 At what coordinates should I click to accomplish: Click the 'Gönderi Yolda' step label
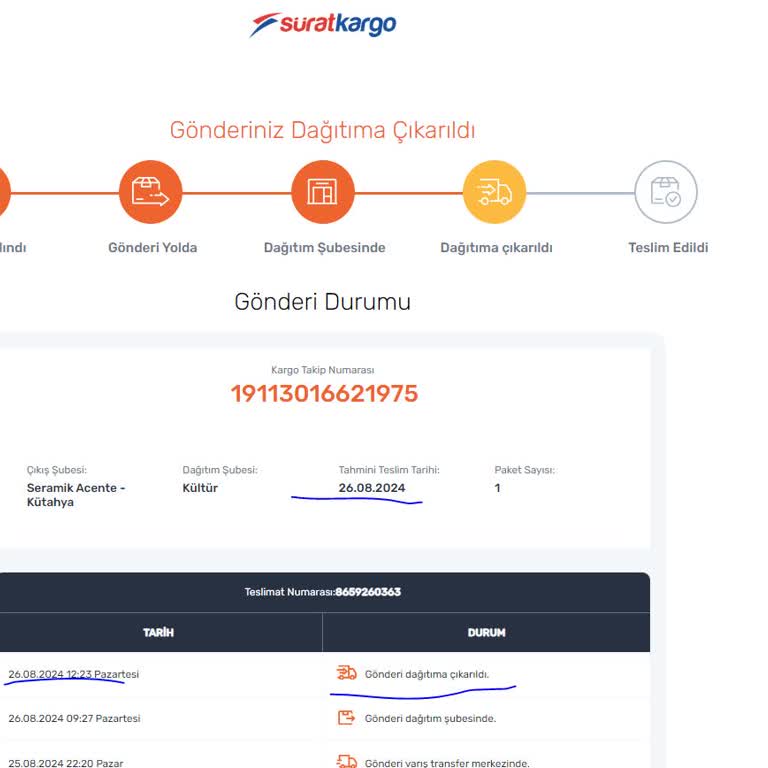coord(153,247)
